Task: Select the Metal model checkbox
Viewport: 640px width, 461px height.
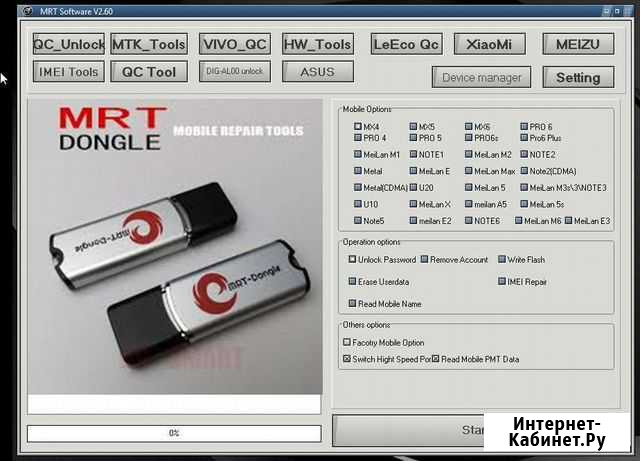Action: [358, 171]
